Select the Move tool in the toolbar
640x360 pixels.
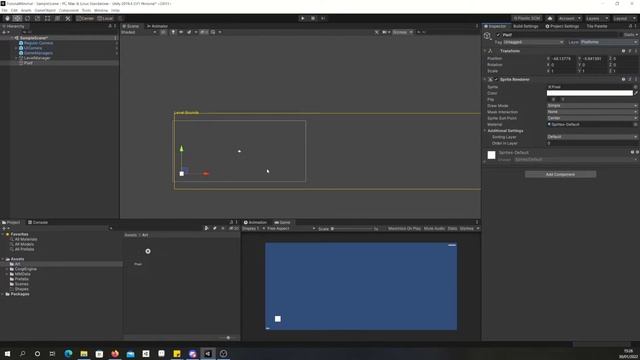coord(17,18)
